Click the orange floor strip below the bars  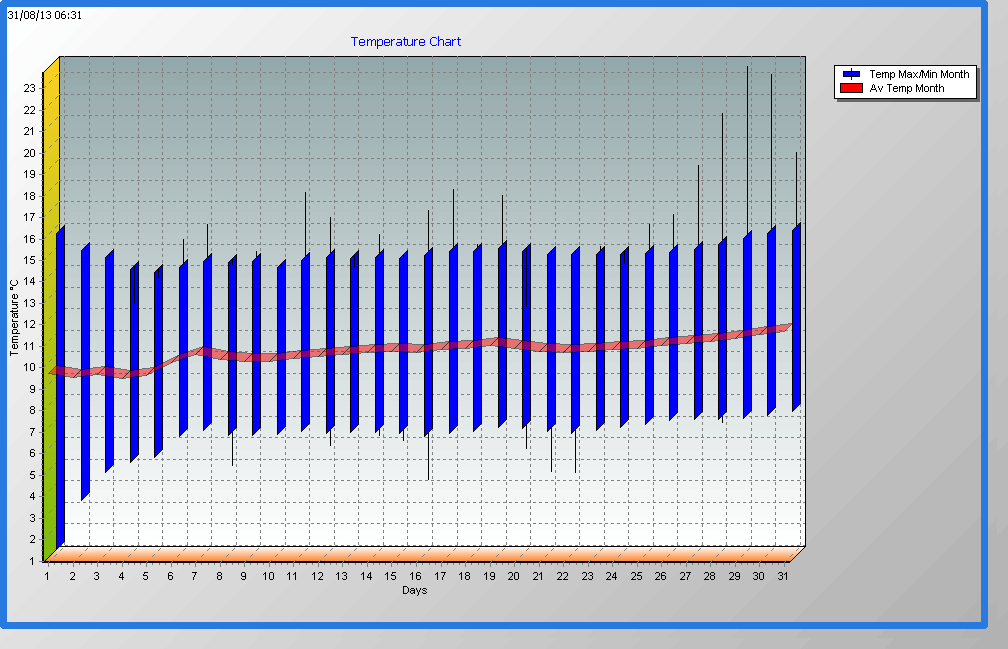click(420, 554)
